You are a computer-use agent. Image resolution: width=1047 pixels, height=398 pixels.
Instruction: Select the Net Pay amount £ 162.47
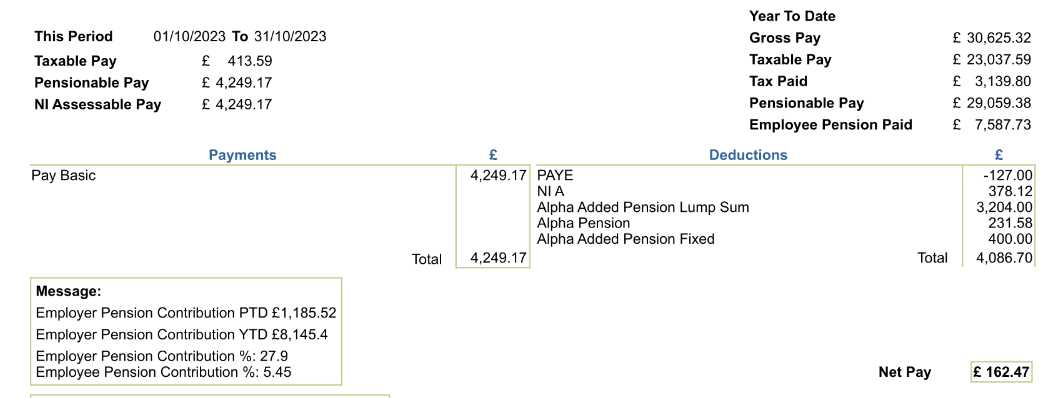(x=1001, y=372)
